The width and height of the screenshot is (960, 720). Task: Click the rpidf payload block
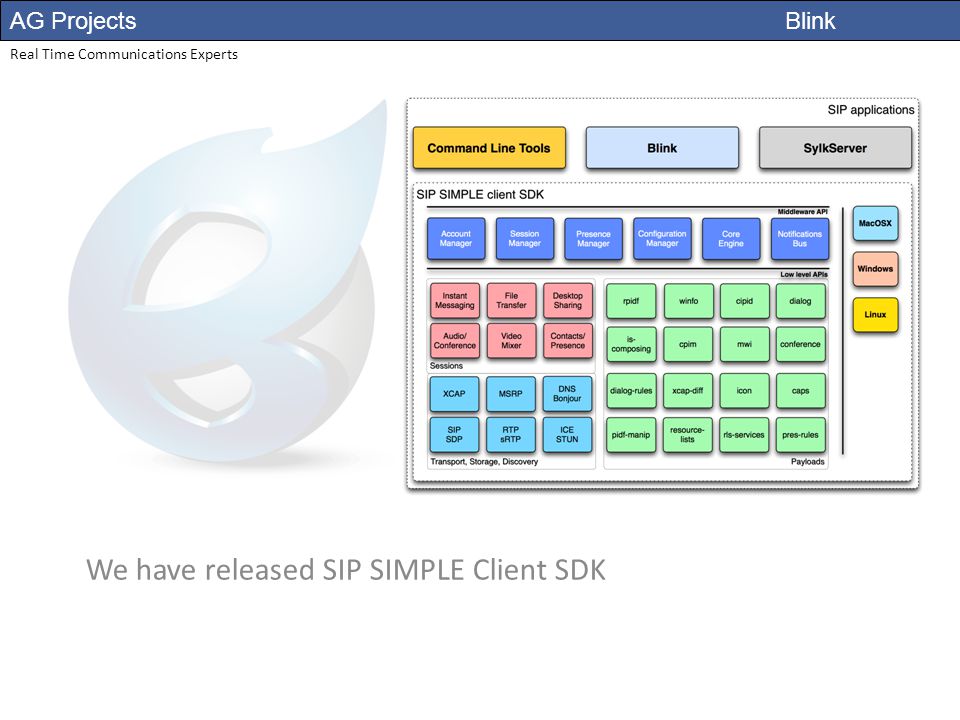point(631,301)
